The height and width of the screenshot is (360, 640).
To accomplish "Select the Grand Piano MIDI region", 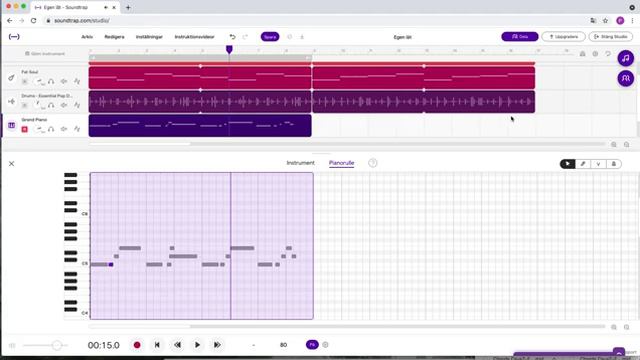I will pos(200,125).
